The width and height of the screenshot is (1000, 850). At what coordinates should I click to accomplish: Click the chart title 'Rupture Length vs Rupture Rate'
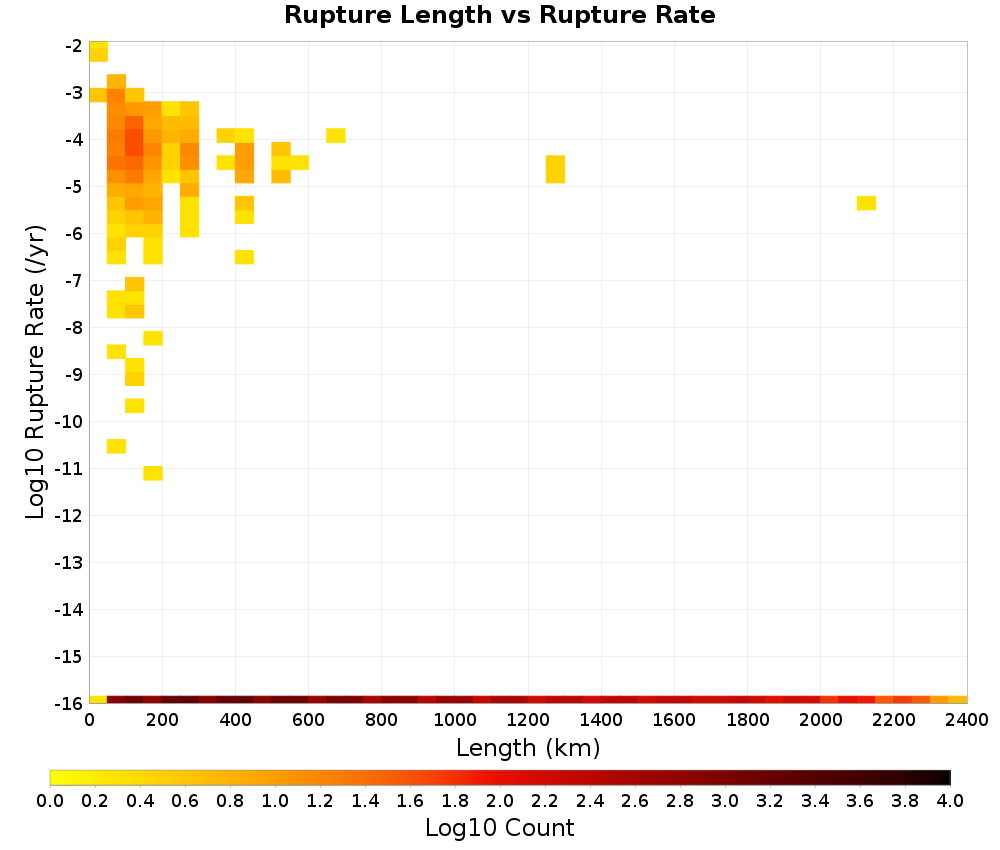tap(499, 15)
